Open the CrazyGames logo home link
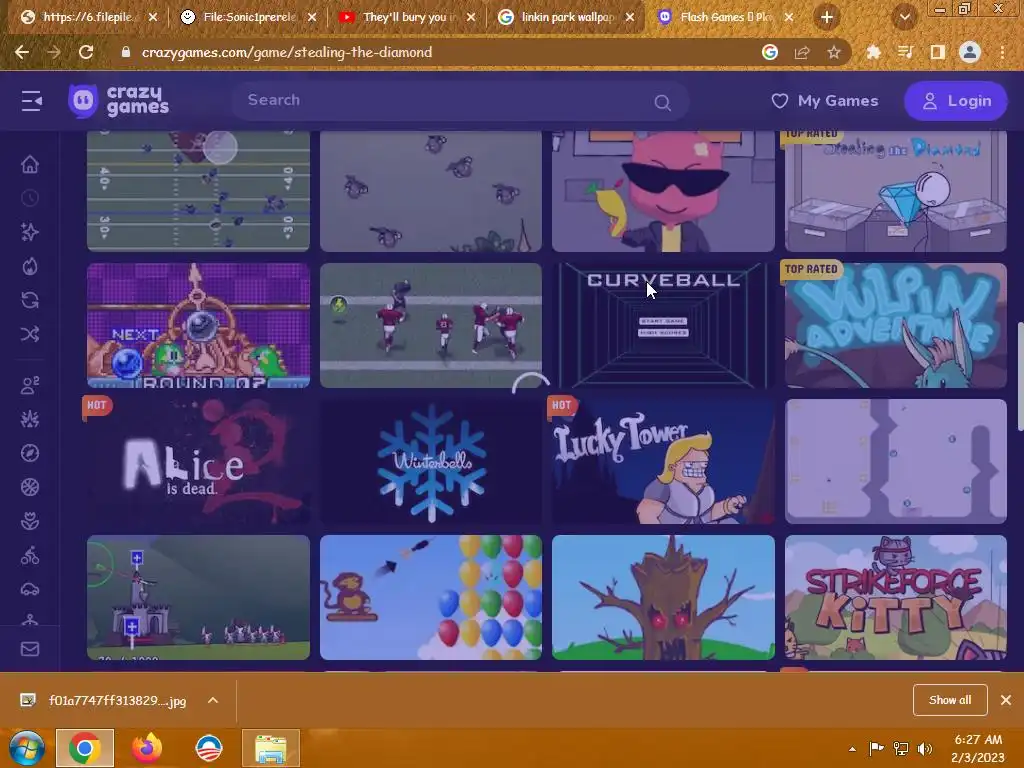Viewport: 1024px width, 768px height. pyautogui.click(x=118, y=101)
